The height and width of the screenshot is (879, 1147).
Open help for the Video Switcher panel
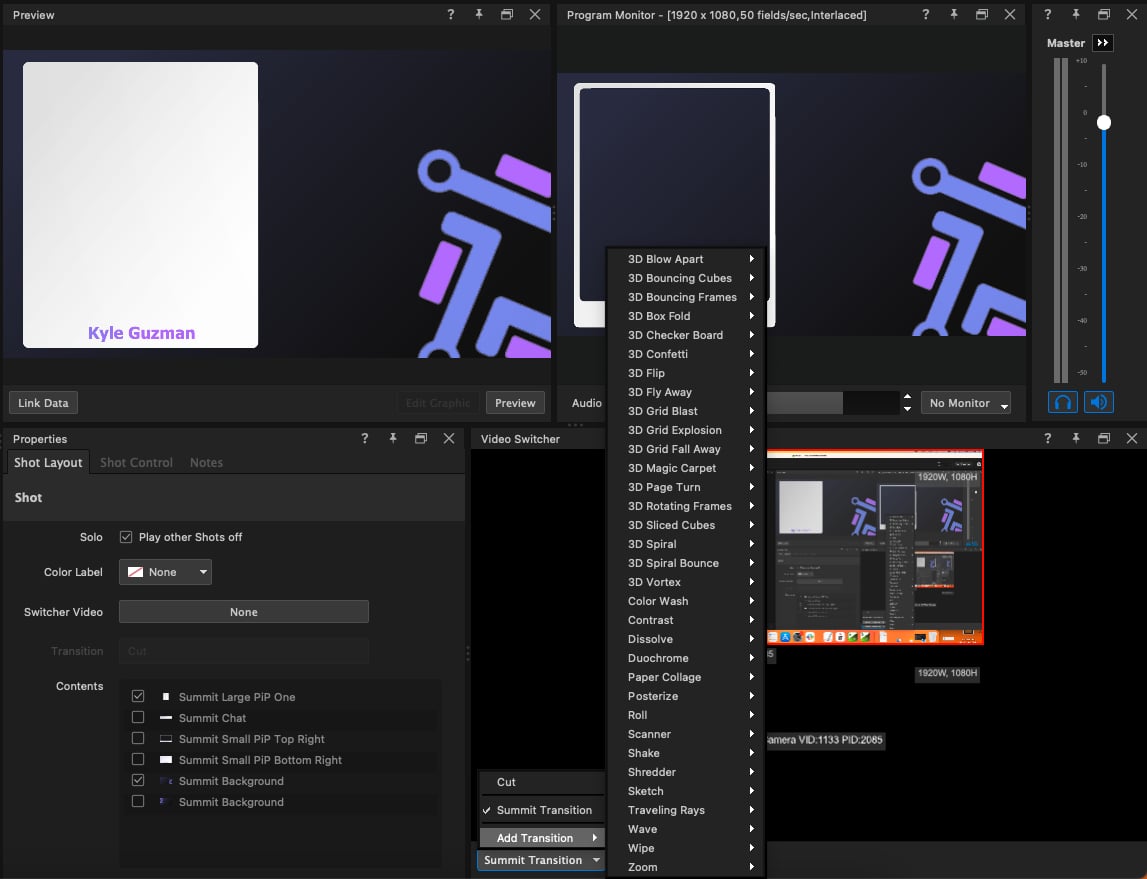1048,439
